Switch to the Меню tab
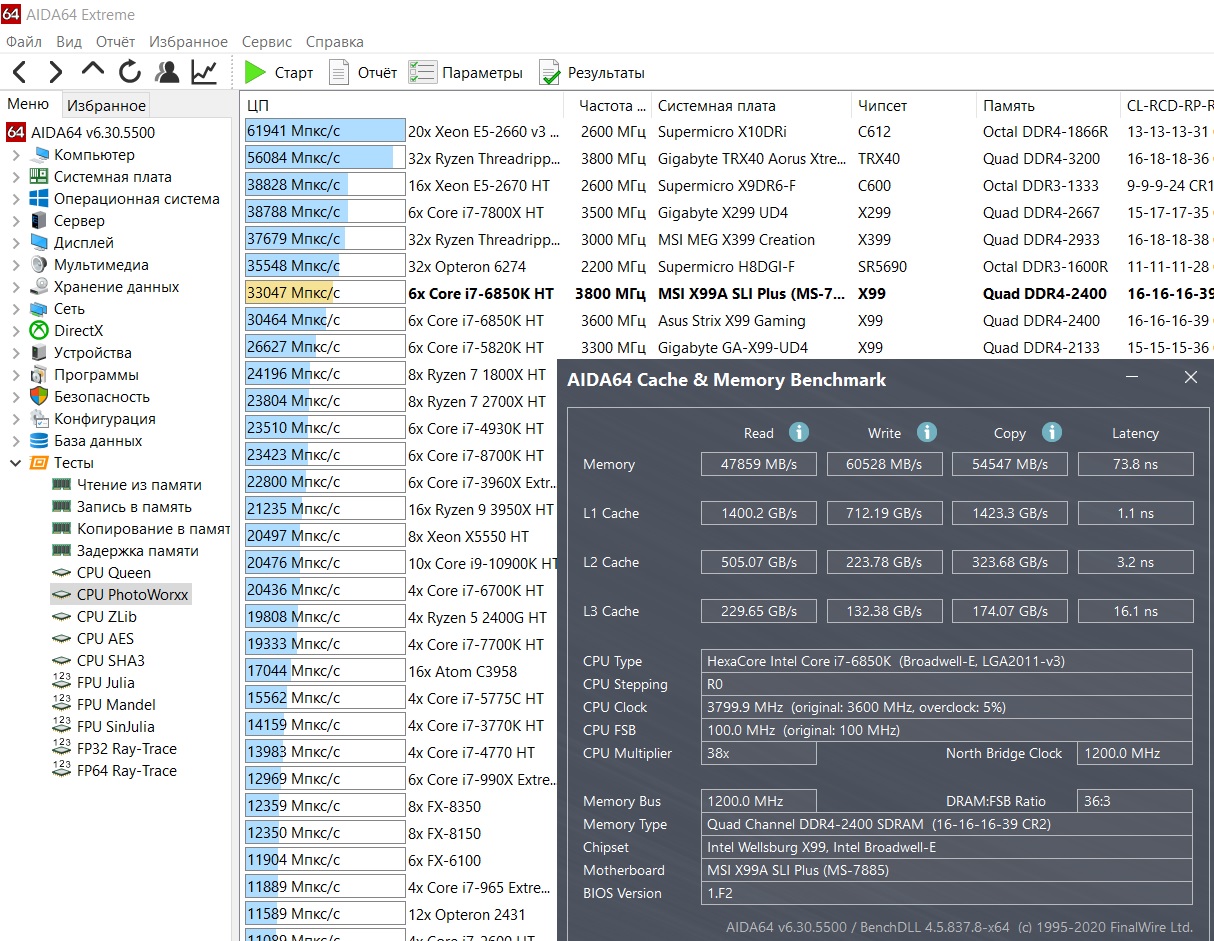 28,105
